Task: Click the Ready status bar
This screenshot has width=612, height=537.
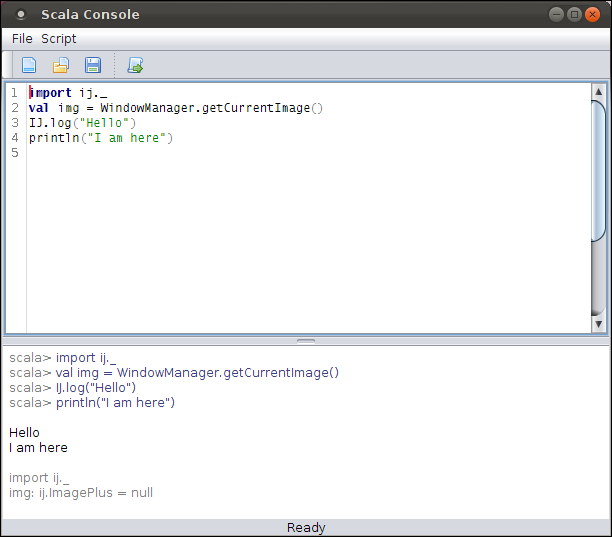Action: [306, 528]
